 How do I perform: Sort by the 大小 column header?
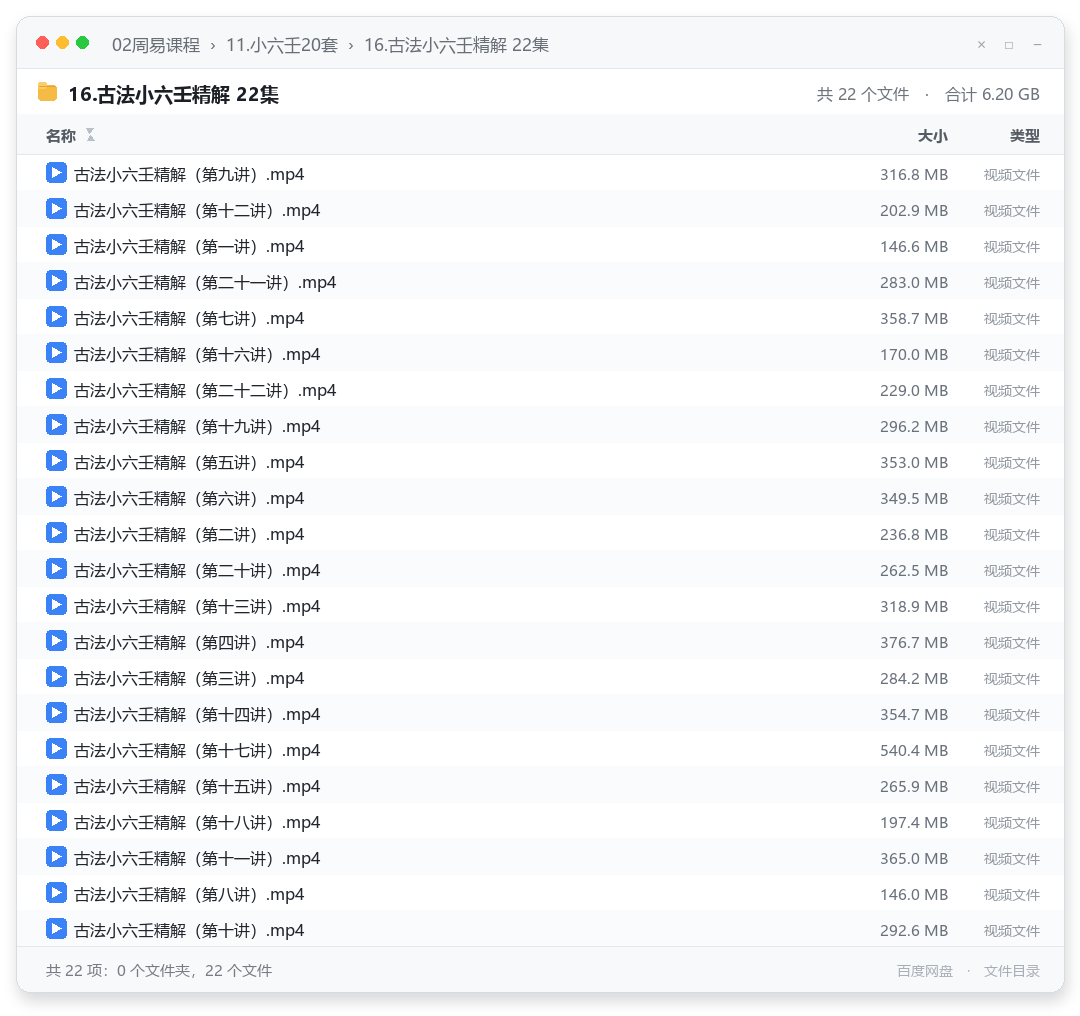coord(933,136)
